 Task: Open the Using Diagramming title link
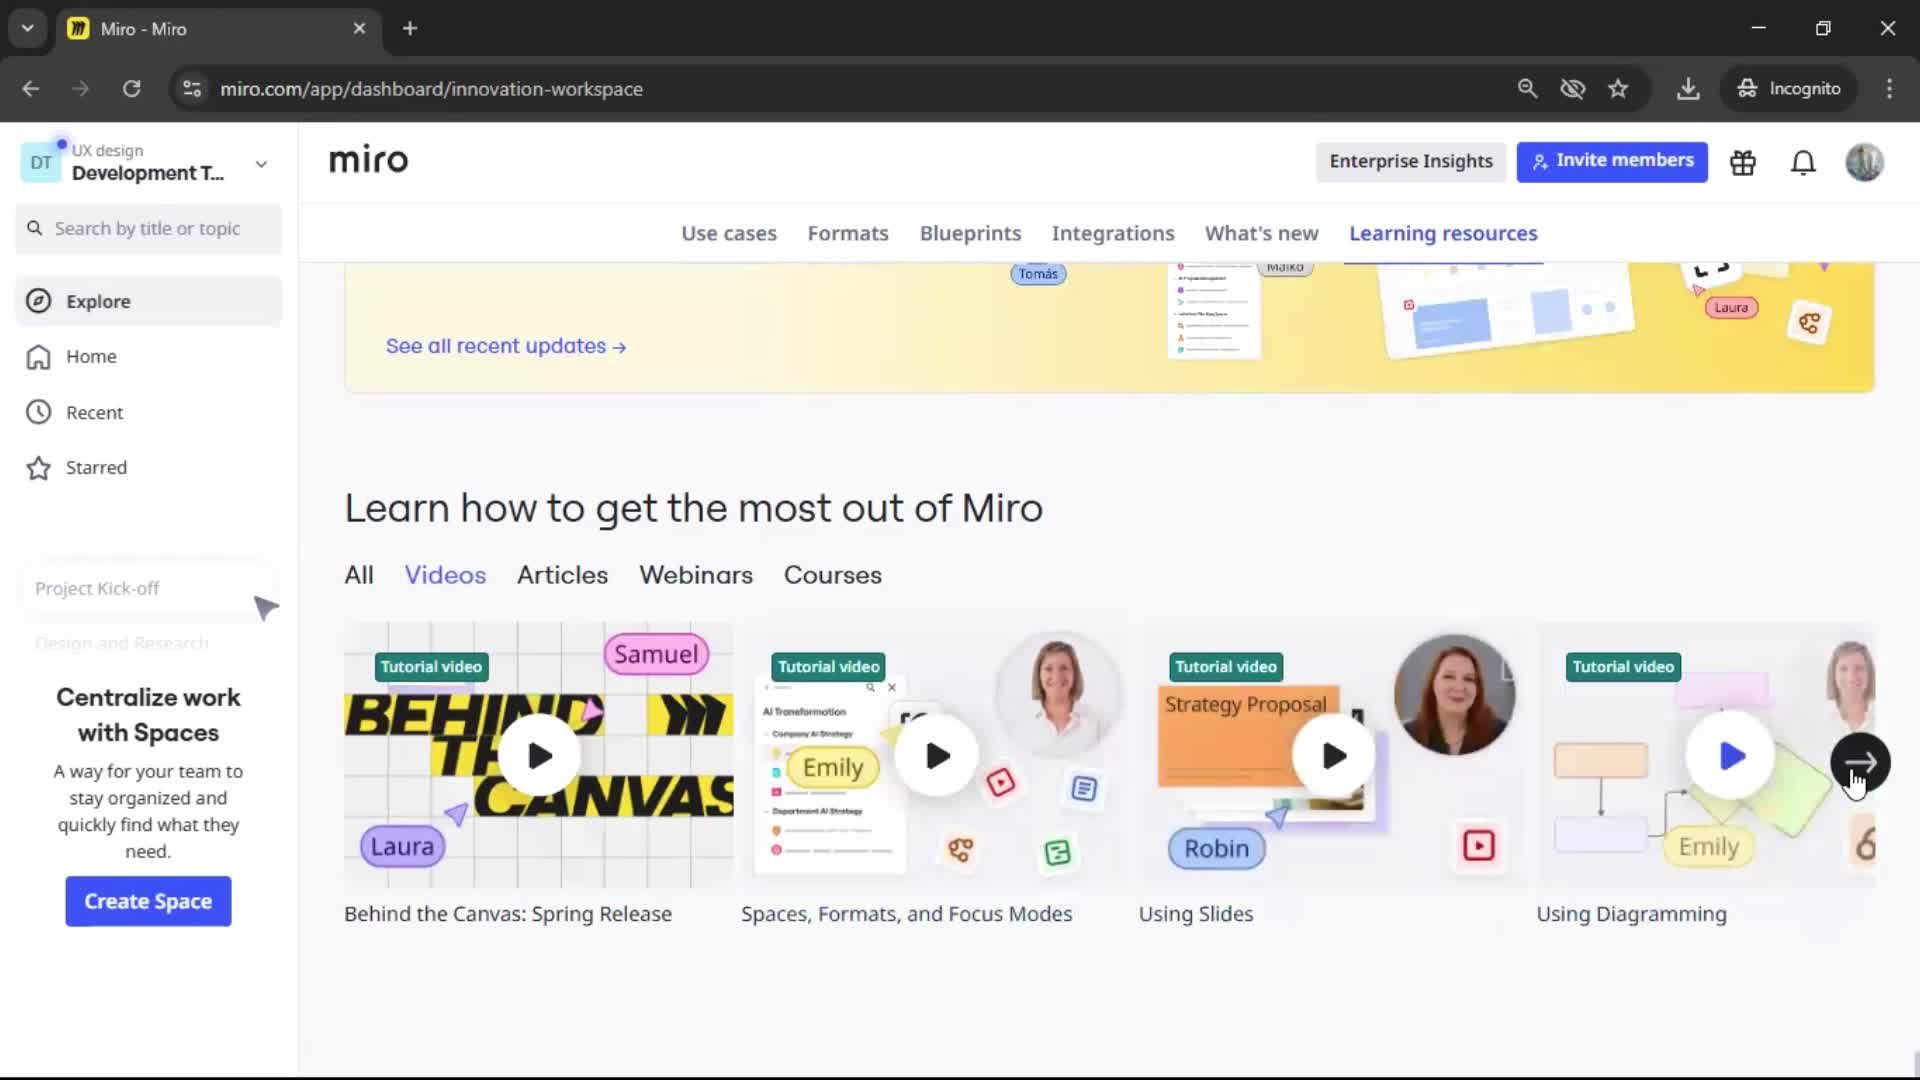(1631, 914)
